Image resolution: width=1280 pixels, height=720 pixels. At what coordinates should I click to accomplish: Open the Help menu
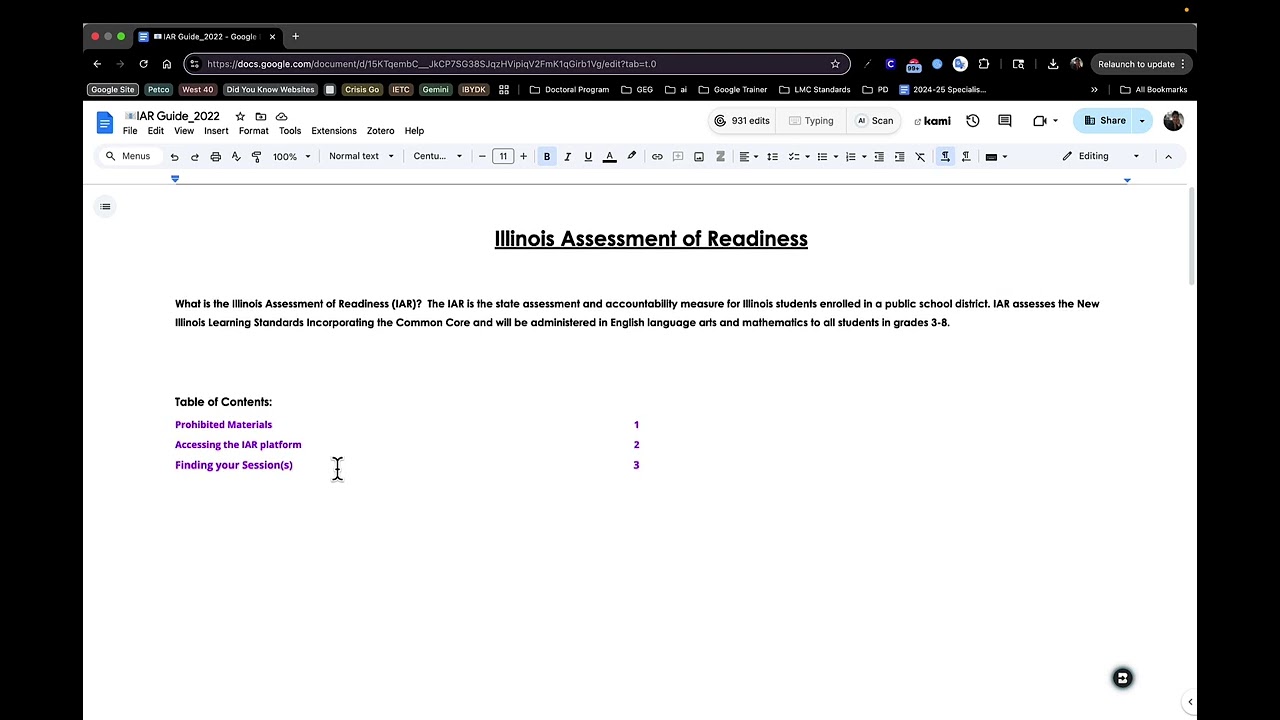tap(414, 131)
